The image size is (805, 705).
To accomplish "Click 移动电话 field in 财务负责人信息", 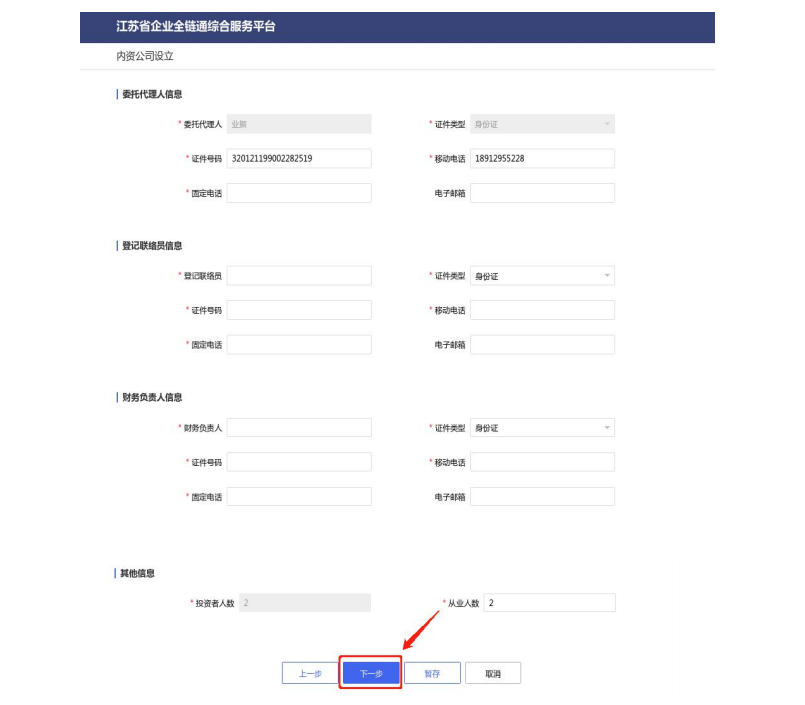I will 543,462.
